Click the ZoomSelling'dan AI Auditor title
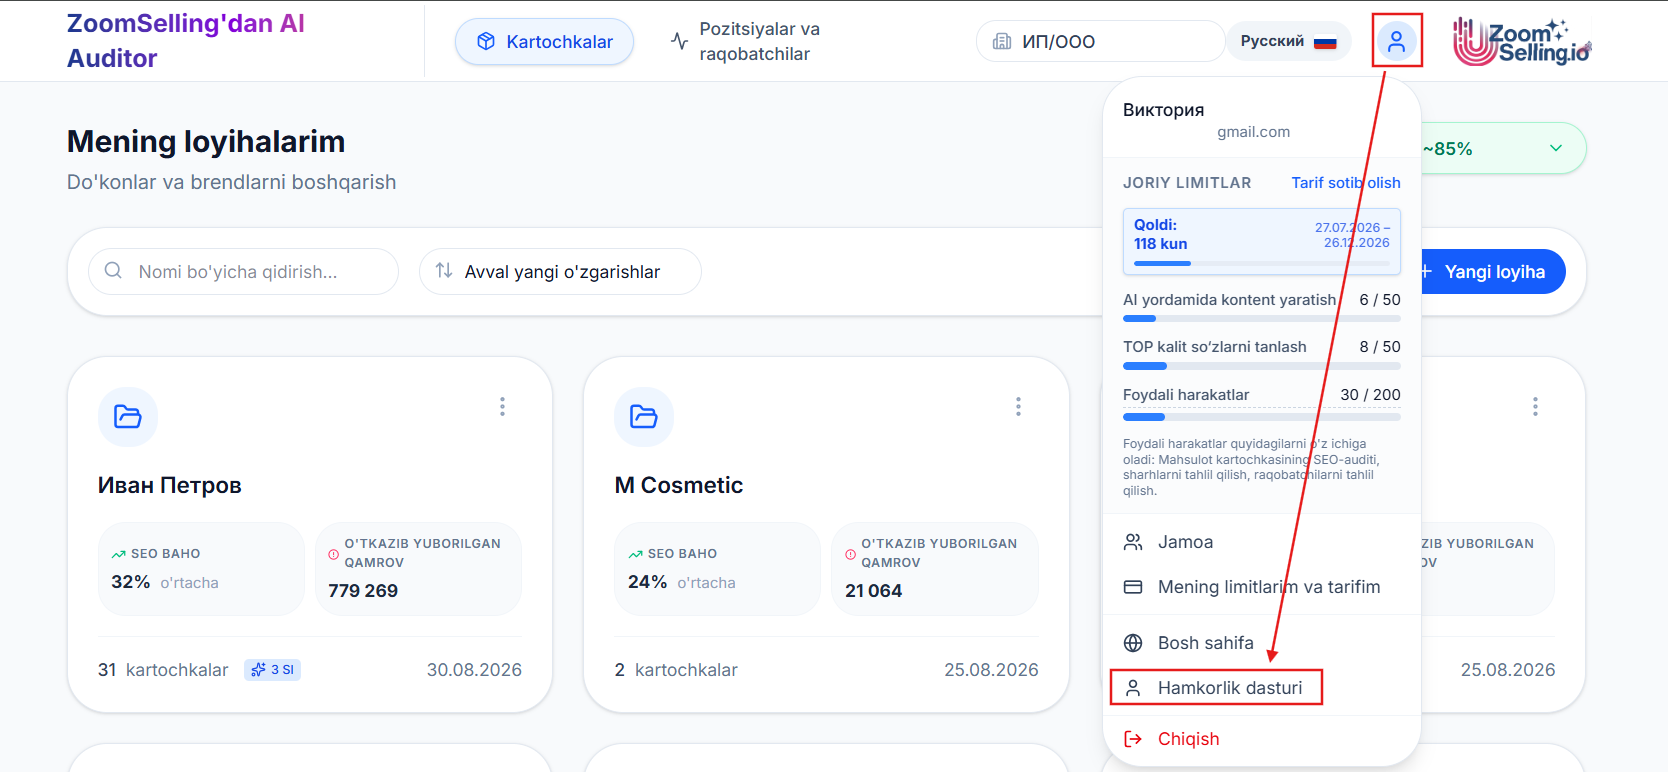This screenshot has height=772, width=1668. [186, 41]
